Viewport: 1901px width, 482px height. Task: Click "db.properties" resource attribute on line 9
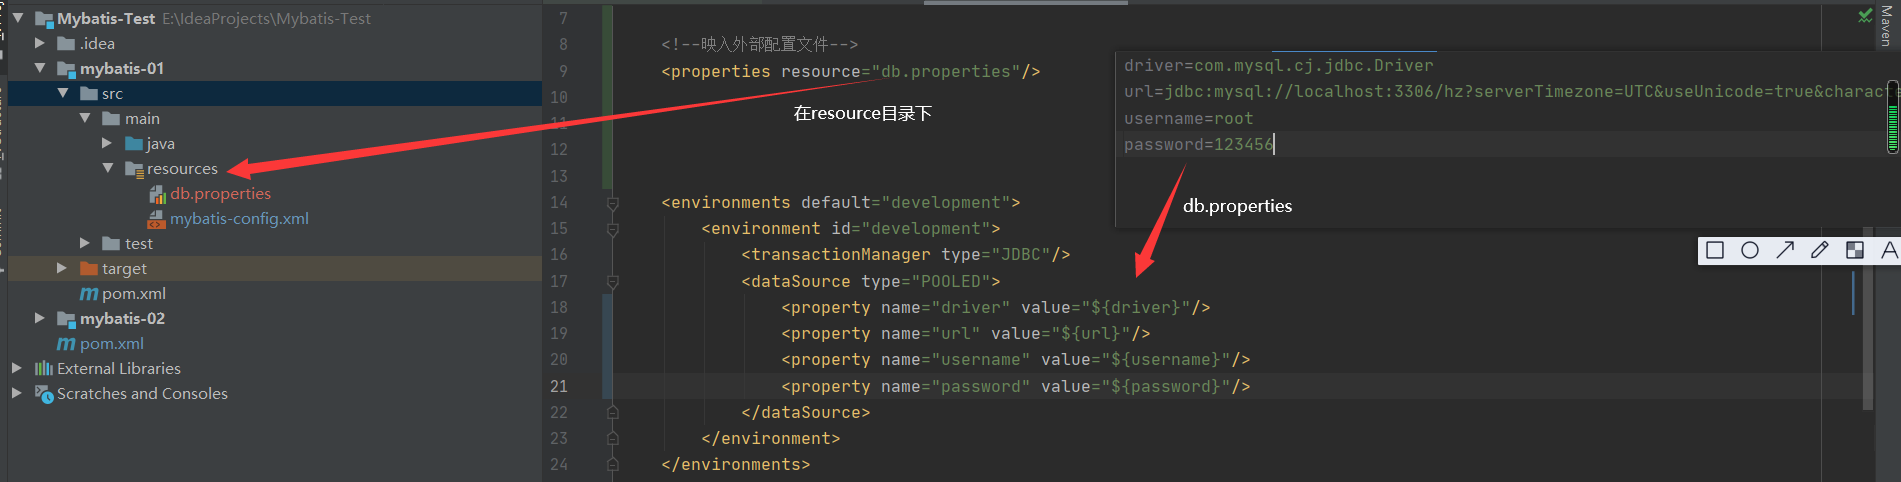(x=946, y=72)
